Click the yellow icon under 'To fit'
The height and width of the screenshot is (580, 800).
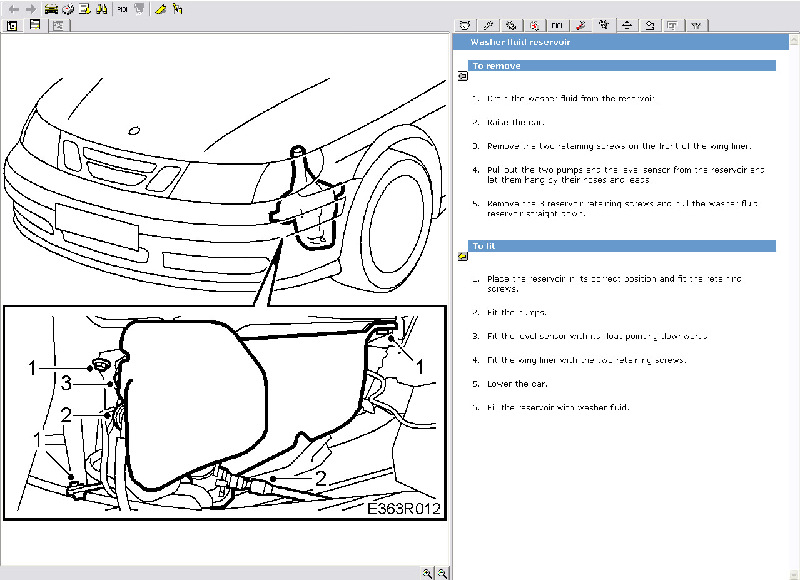click(462, 257)
